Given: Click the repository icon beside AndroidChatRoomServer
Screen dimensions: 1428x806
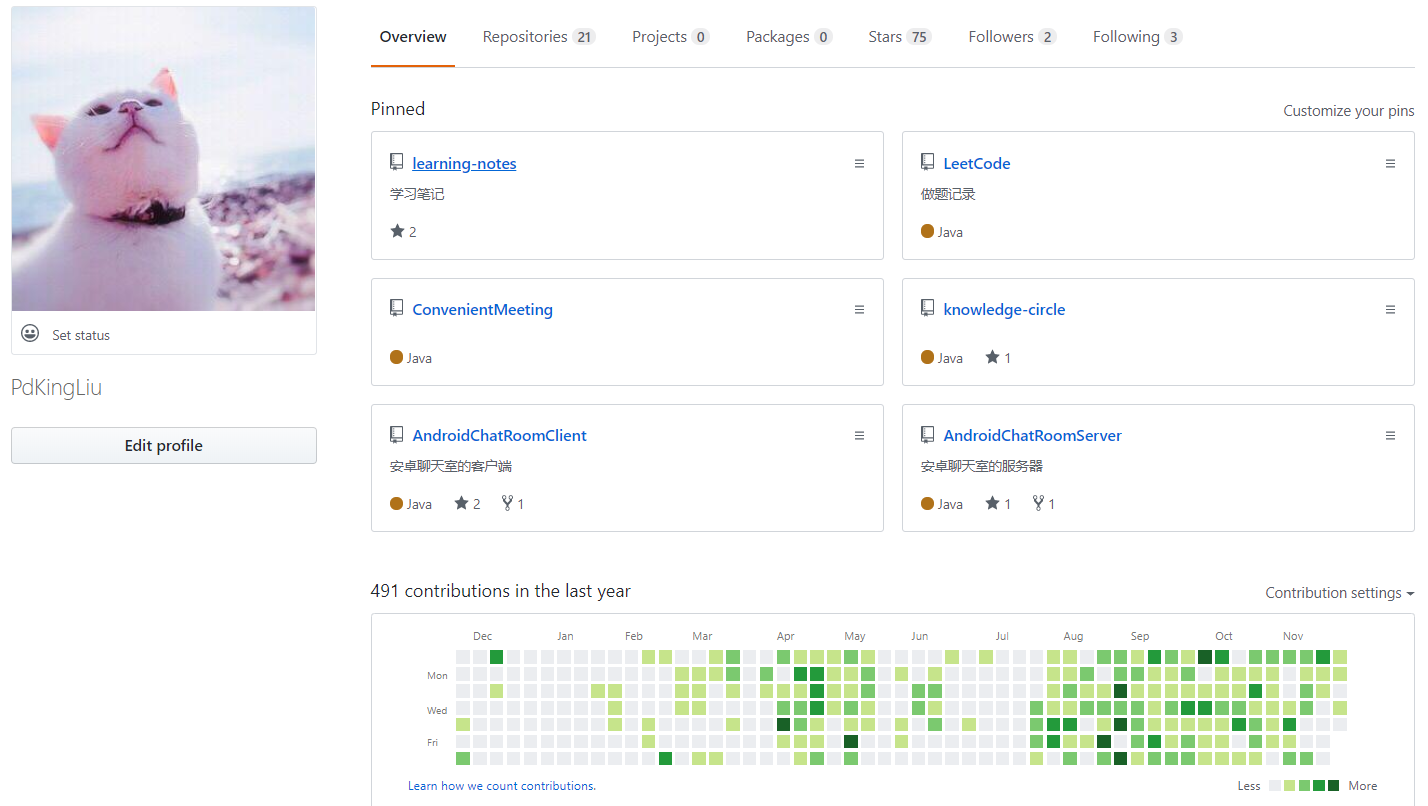Looking at the screenshot, I should tap(927, 434).
